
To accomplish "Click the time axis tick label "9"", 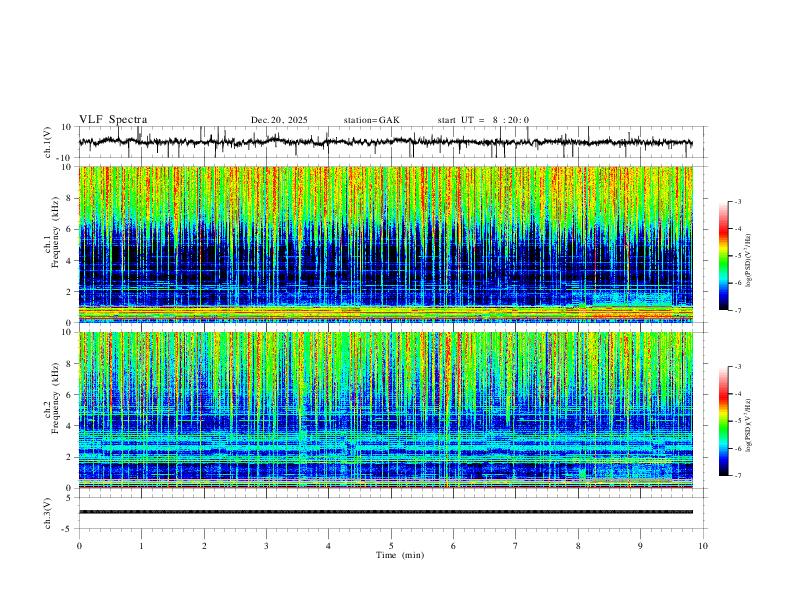I will coord(640,546).
